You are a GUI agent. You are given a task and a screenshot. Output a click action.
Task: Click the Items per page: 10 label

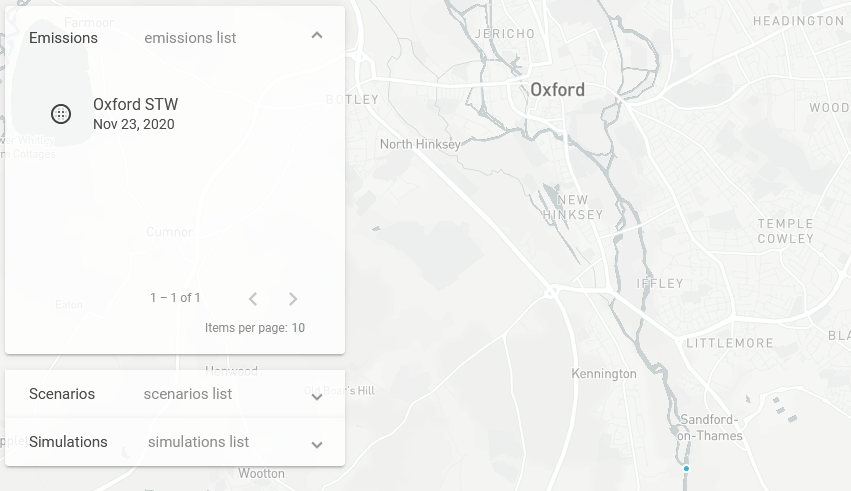255,328
